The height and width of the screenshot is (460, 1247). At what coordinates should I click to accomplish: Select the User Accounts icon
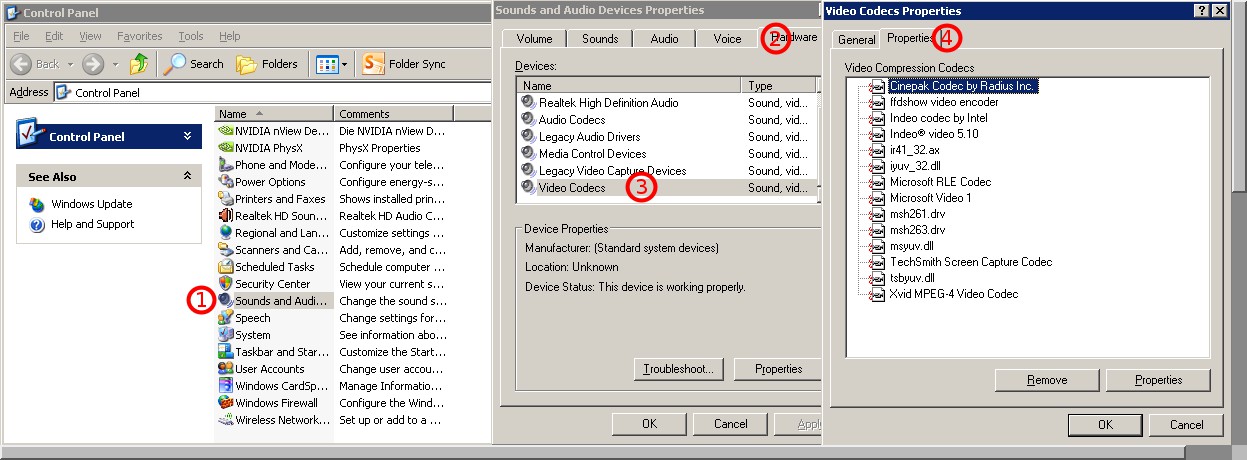coord(226,369)
